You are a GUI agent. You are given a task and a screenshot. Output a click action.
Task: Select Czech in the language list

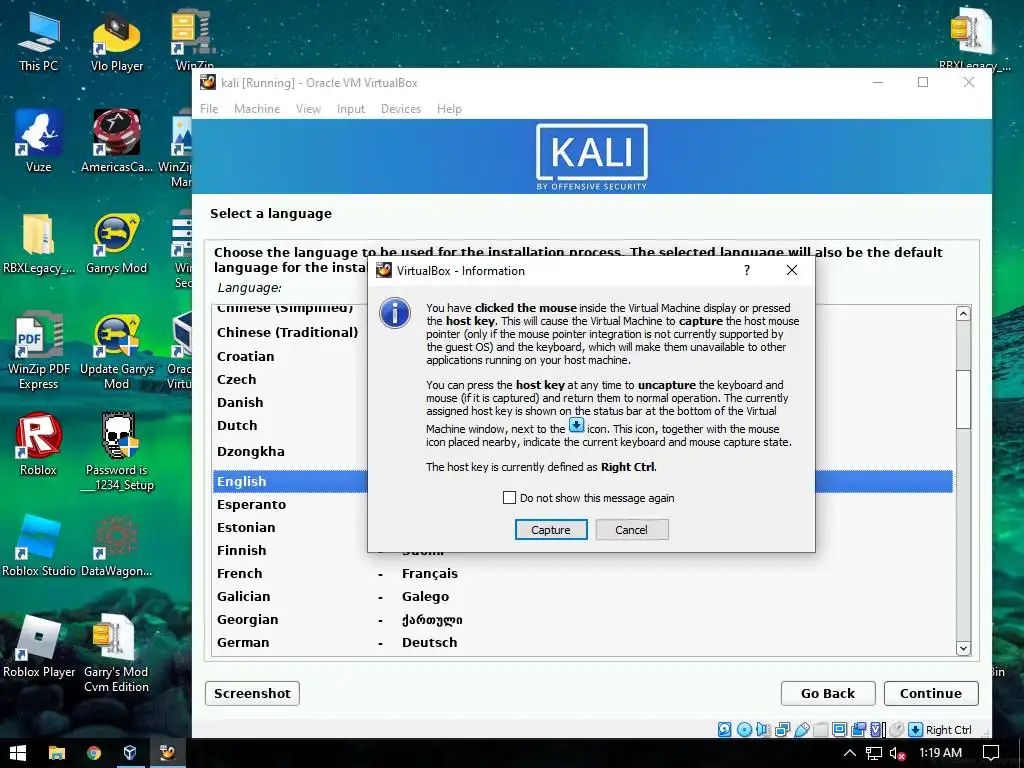[236, 379]
